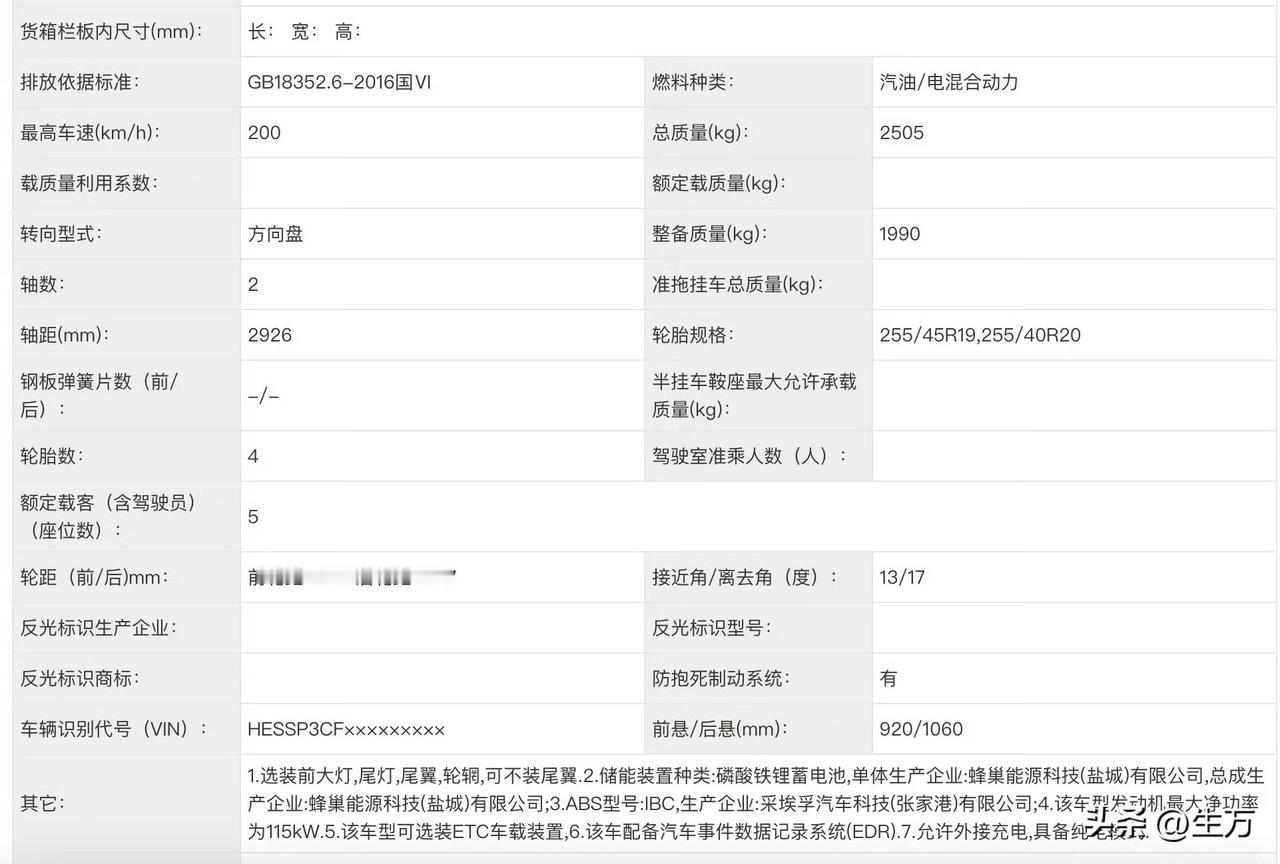This screenshot has width=1280, height=864.
Task: Click the label "轮胎数:"
Action: 52,456
